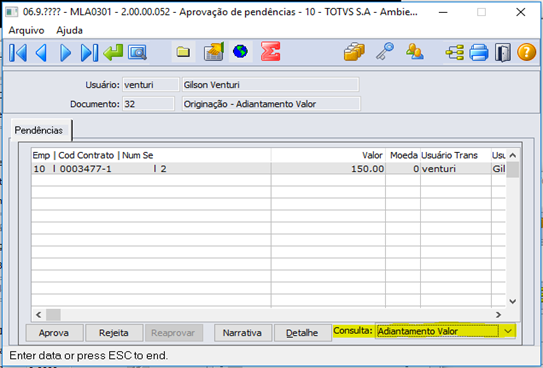
Task: Click the hierarchy tree structure icon
Action: click(454, 53)
